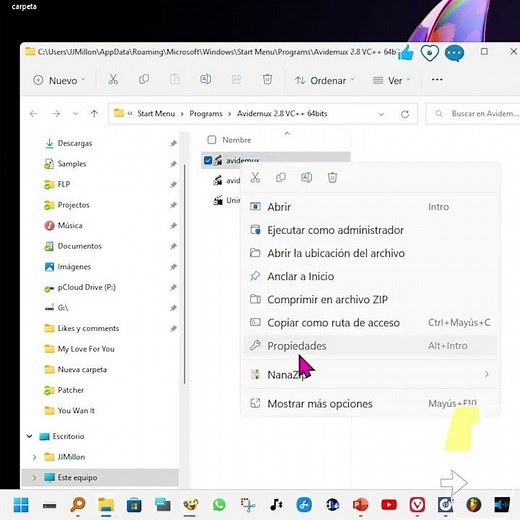Open the Snipping Tool taskbar icon
Screen dimensions: 520x520
pyautogui.click(x=248, y=505)
